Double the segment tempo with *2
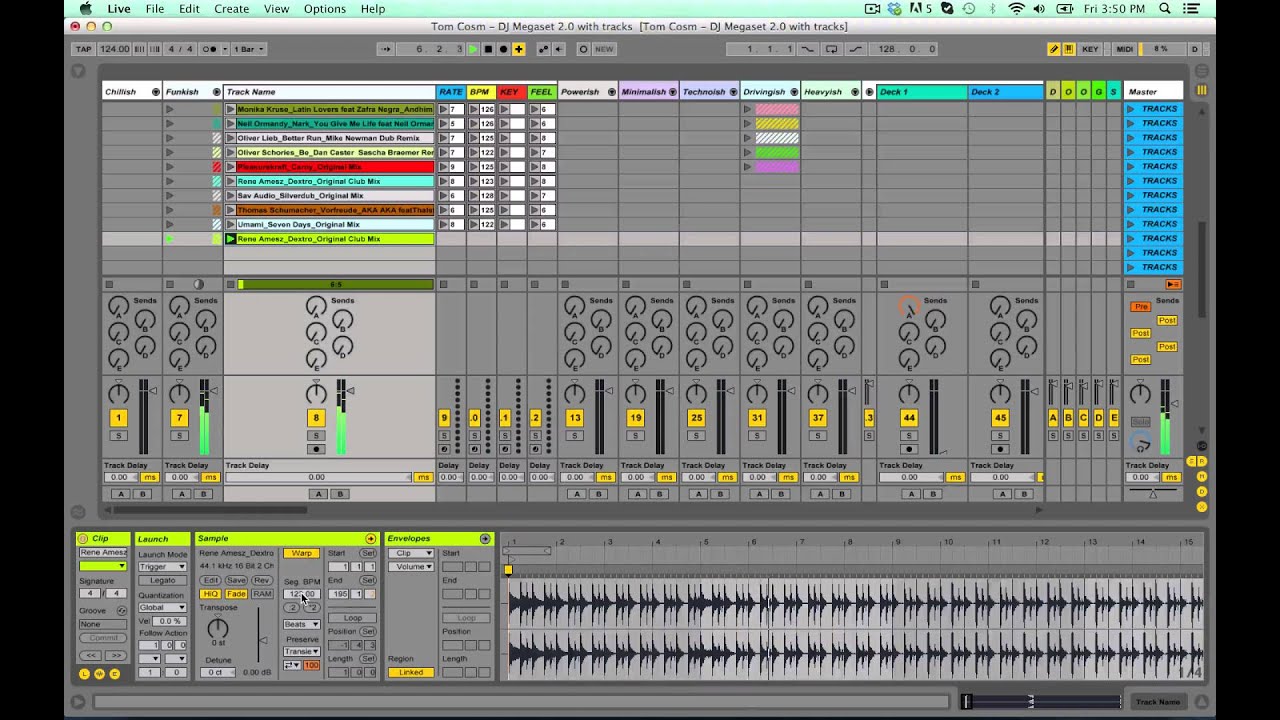The width and height of the screenshot is (1280, 720). (x=311, y=607)
